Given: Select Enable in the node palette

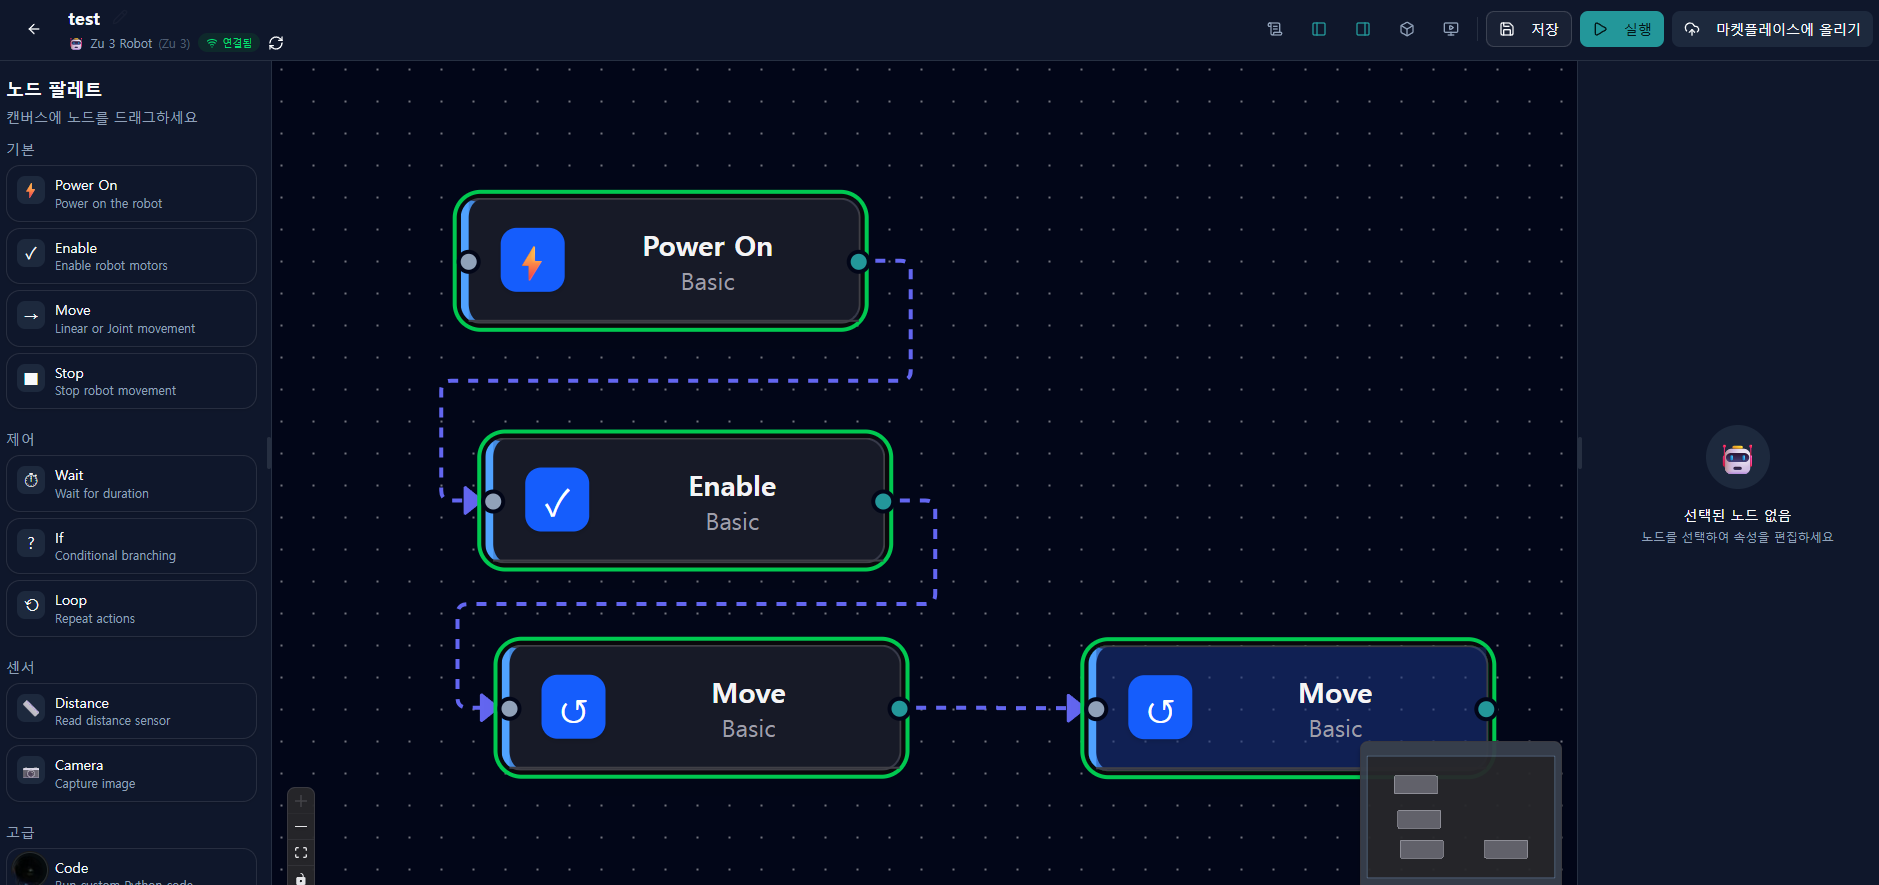Looking at the screenshot, I should [x=131, y=256].
